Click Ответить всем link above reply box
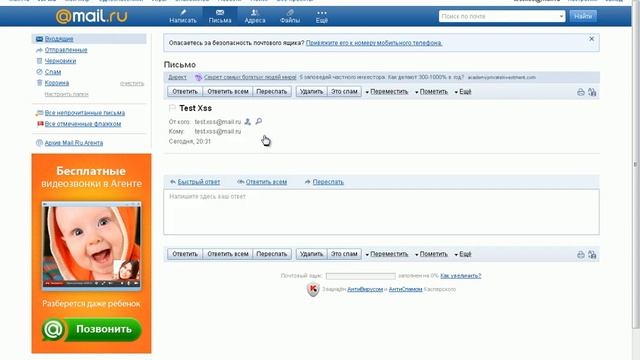 266,182
